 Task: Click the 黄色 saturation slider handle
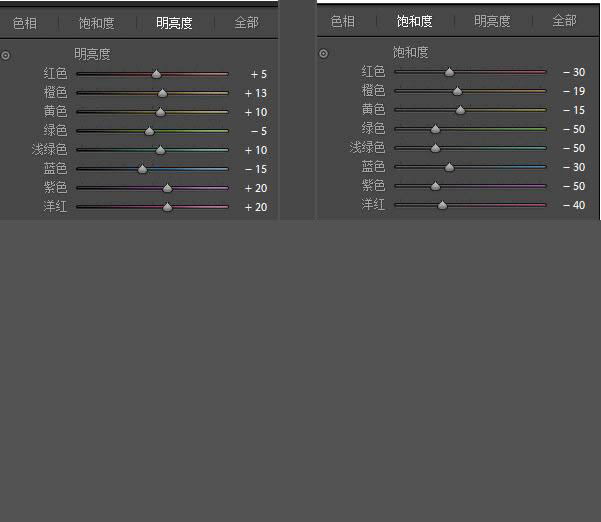point(460,110)
